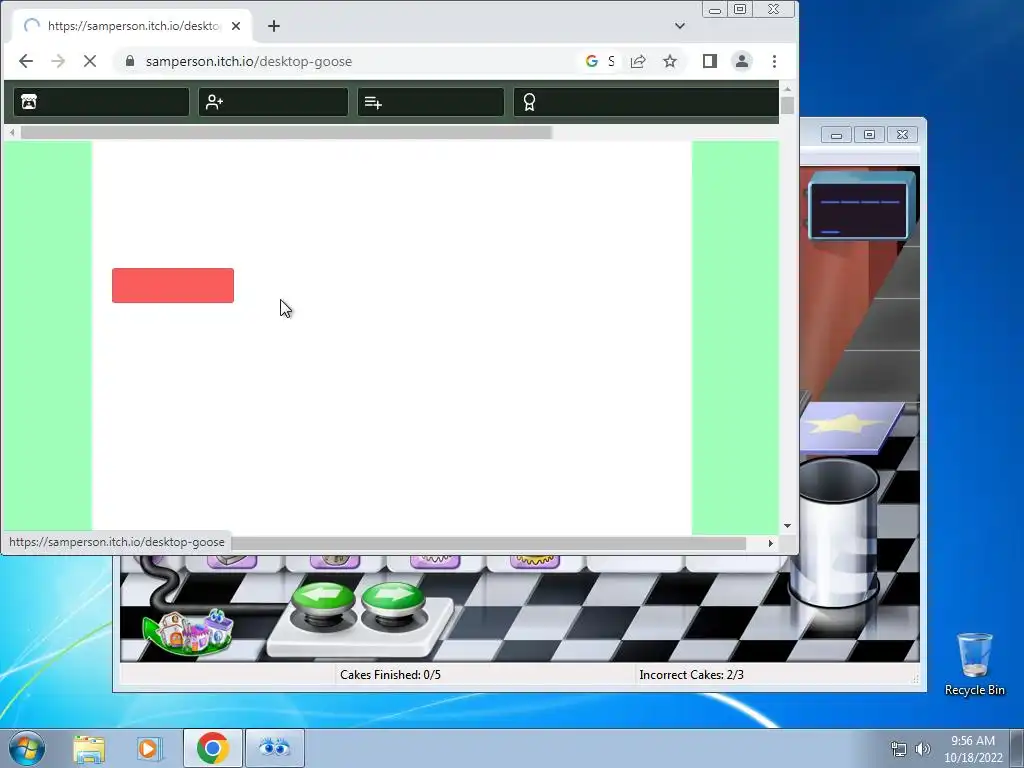This screenshot has height=768, width=1024.
Task: Open Chrome profile menu
Action: click(742, 61)
